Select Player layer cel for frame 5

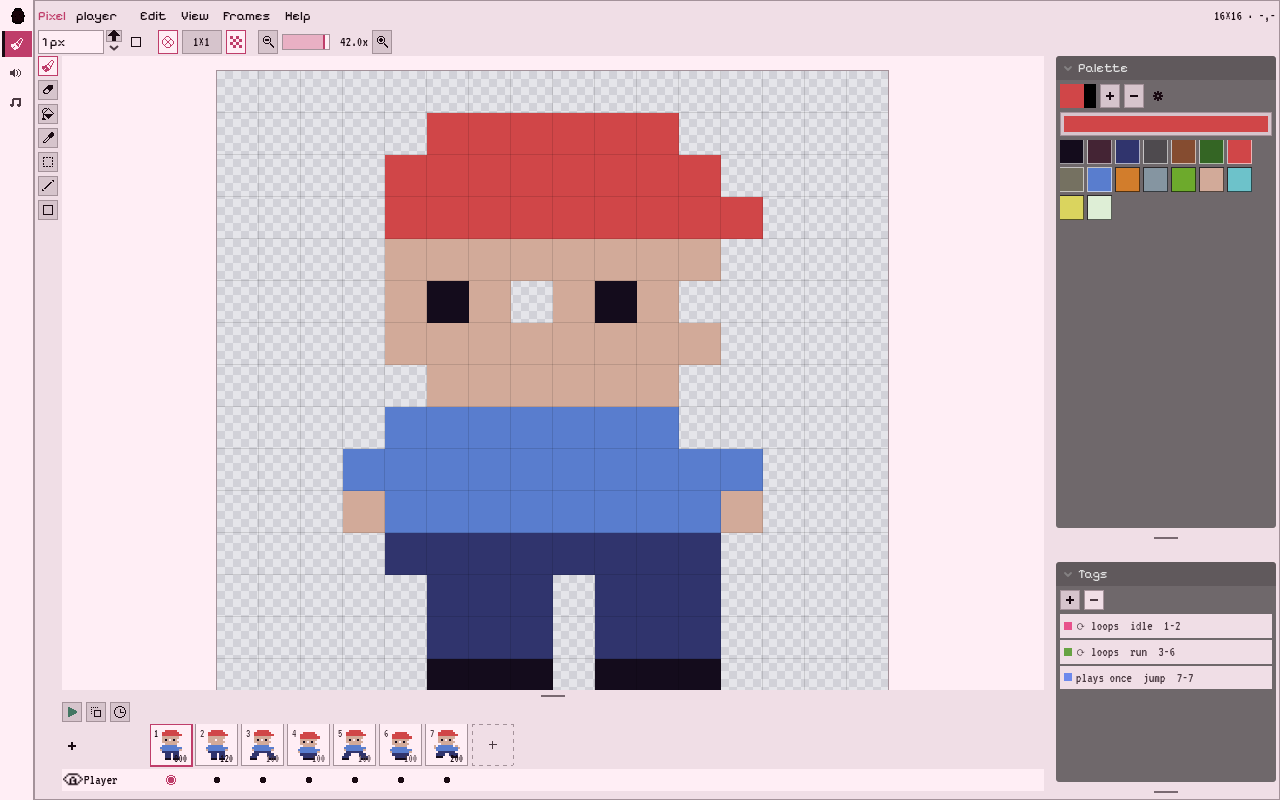[x=355, y=780]
